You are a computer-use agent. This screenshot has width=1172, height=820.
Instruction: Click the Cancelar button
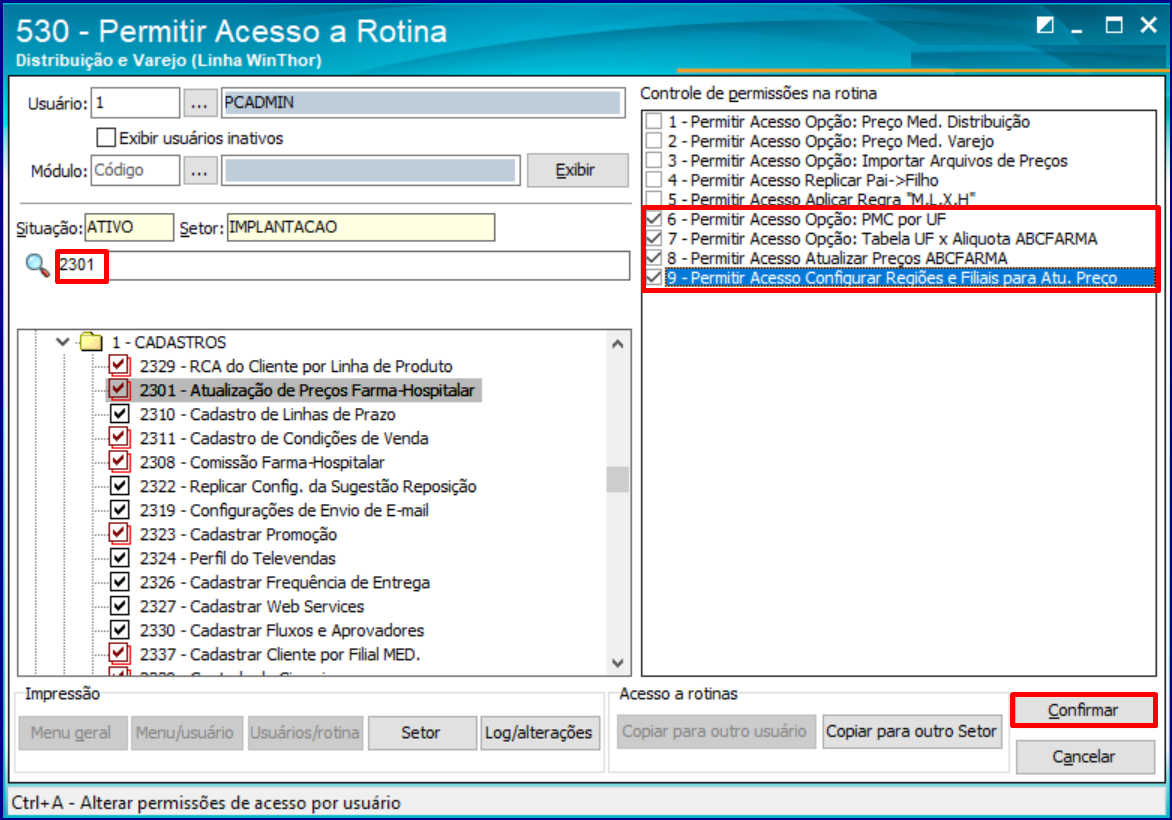pyautogui.click(x=1085, y=757)
